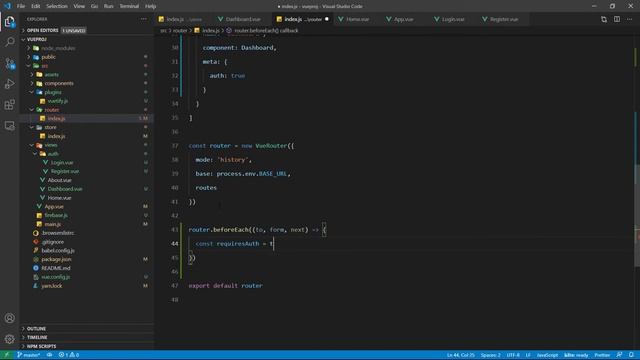Open the Remote Explorer view
640x360 pixels.
9,125
